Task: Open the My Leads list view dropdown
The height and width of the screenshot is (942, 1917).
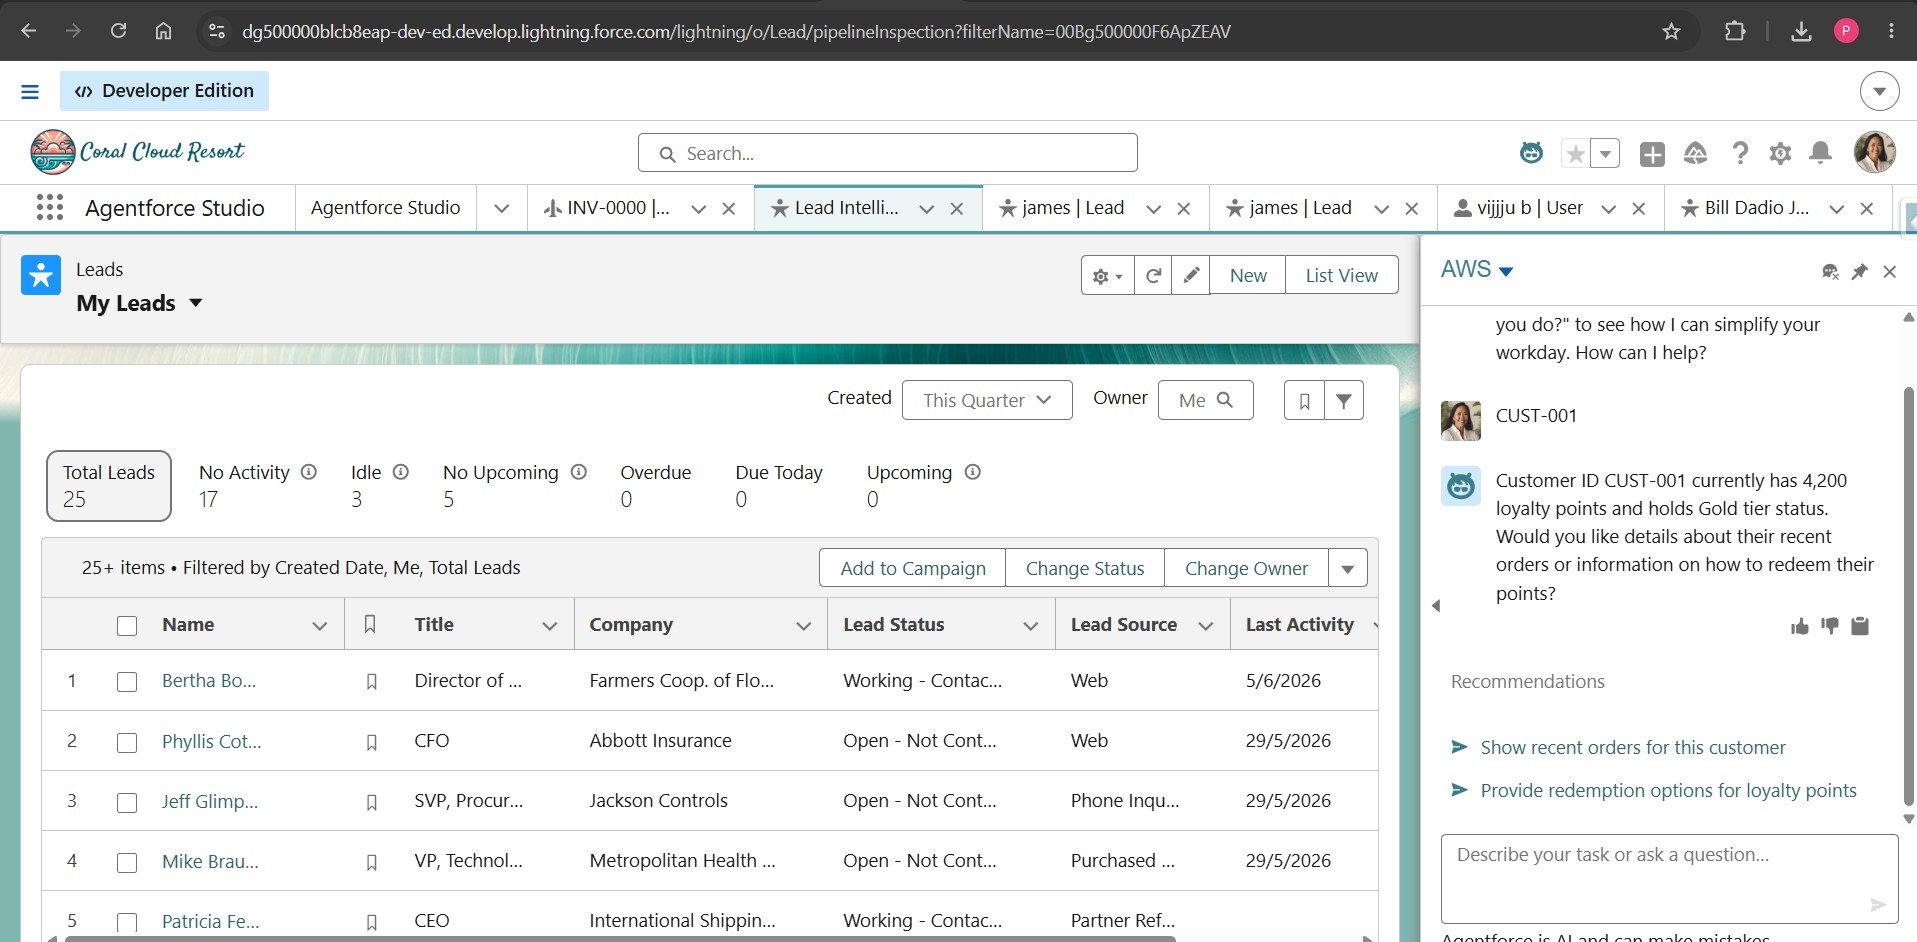Action: [x=195, y=303]
